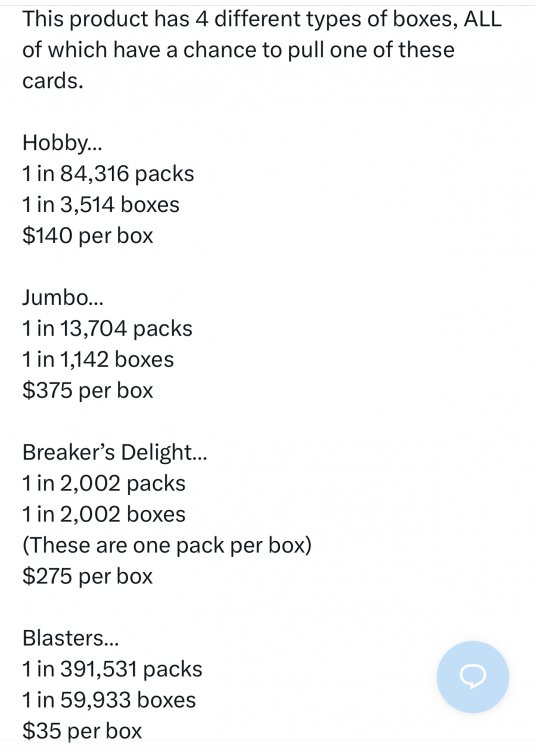Click the "1 in 3,514 boxes" line
This screenshot has width=535, height=750.
tap(101, 205)
